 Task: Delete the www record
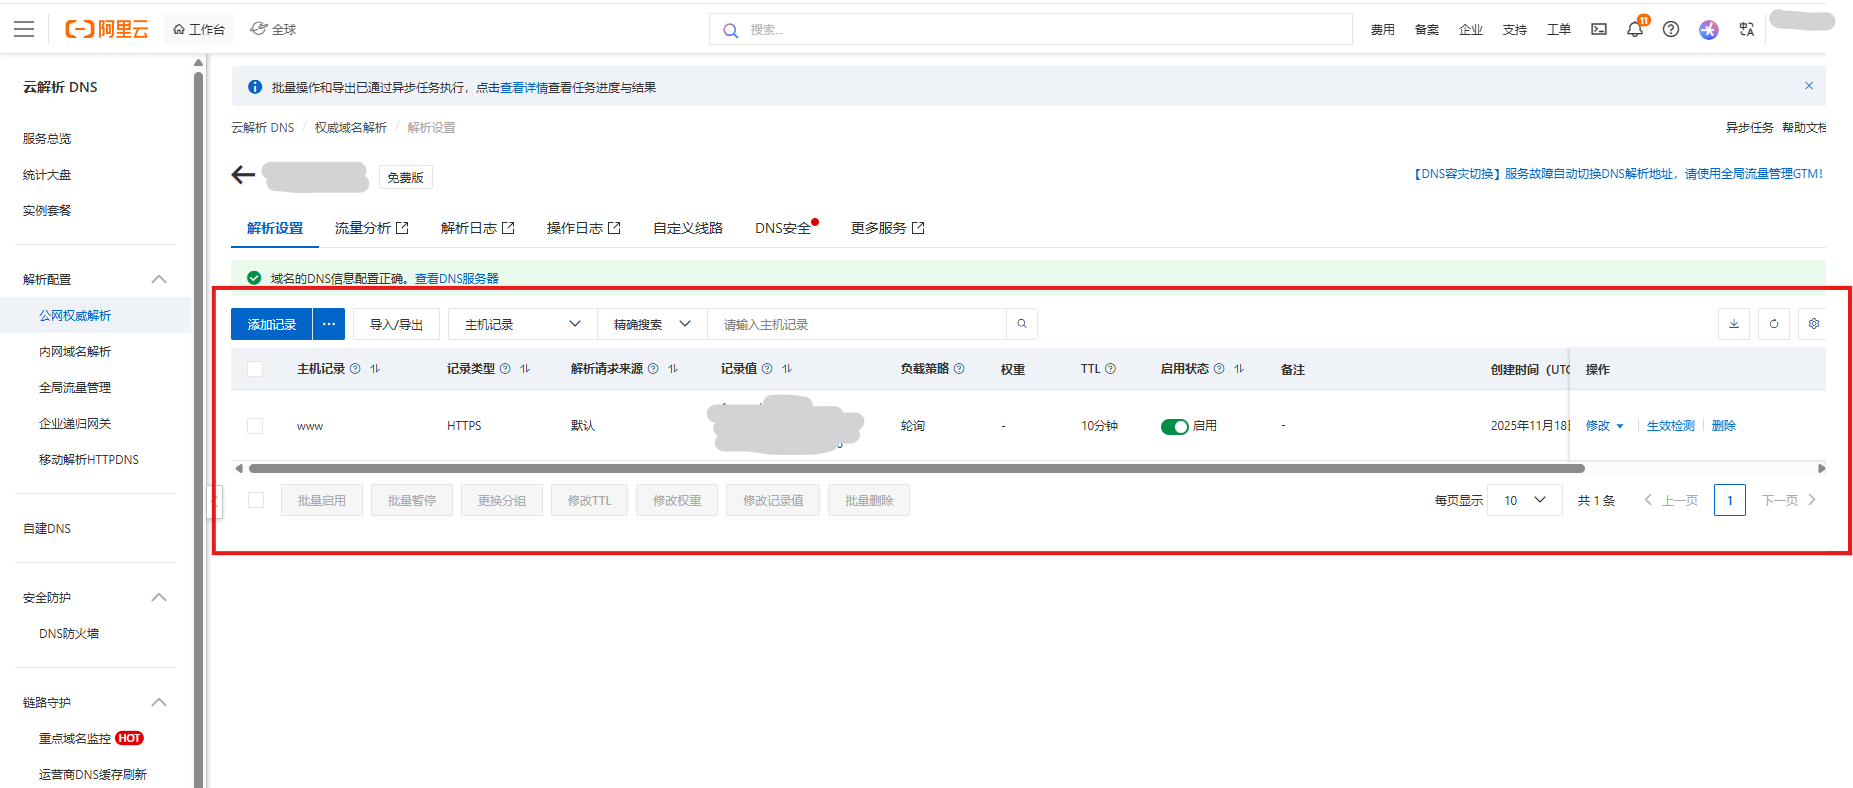1723,426
